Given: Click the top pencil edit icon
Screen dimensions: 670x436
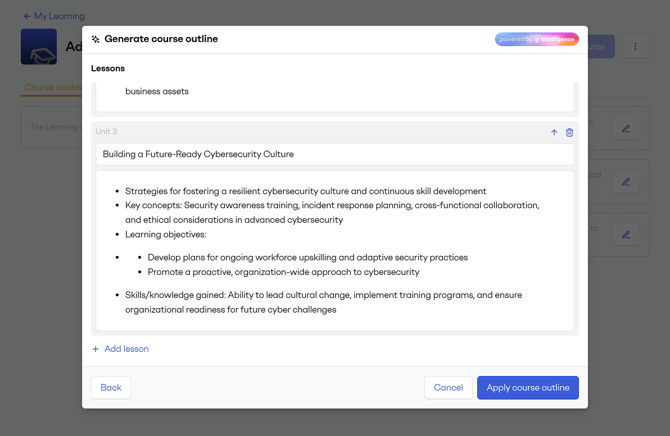Looking at the screenshot, I should pyautogui.click(x=626, y=129).
